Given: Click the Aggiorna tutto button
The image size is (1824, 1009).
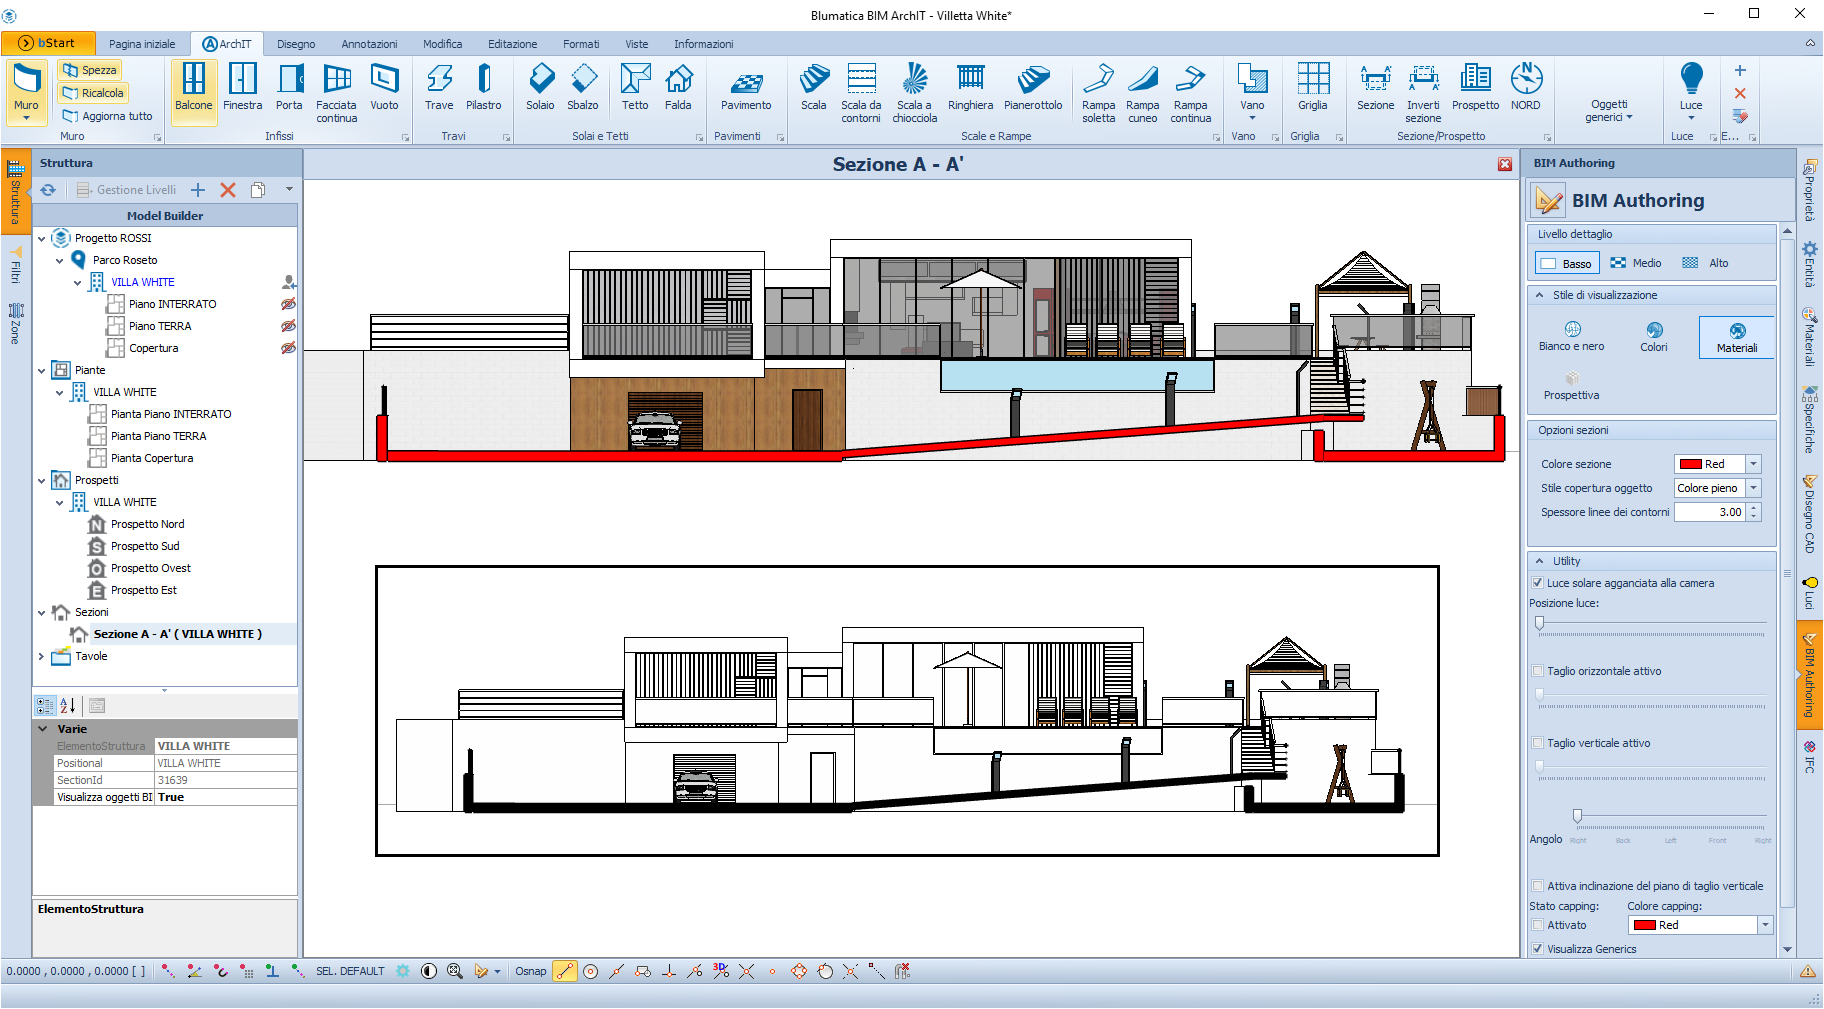Looking at the screenshot, I should click(x=108, y=116).
